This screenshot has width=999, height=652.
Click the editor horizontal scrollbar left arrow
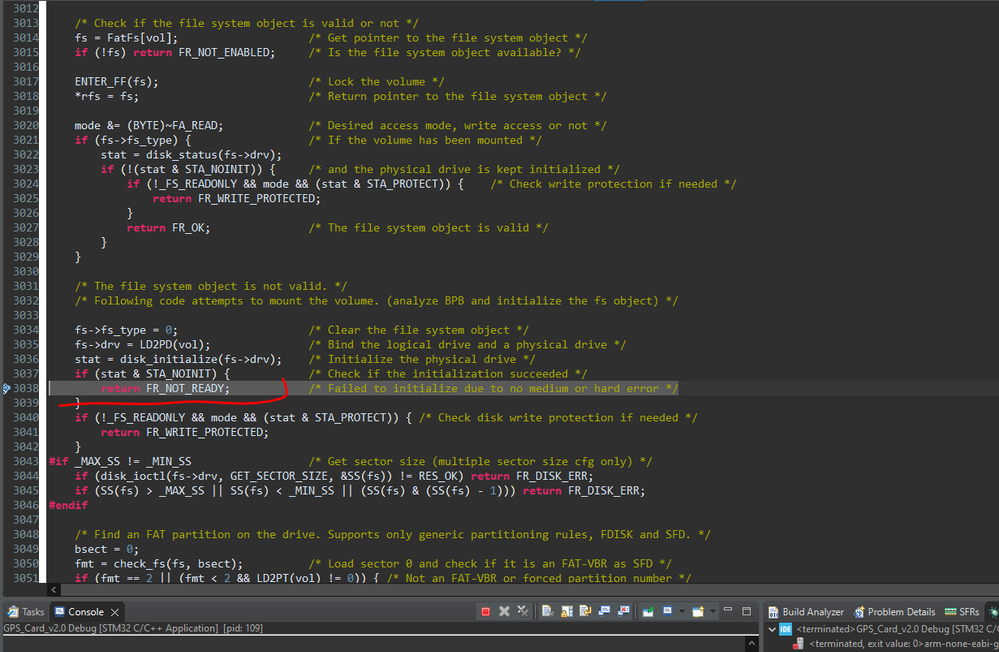pyautogui.click(x=54, y=590)
